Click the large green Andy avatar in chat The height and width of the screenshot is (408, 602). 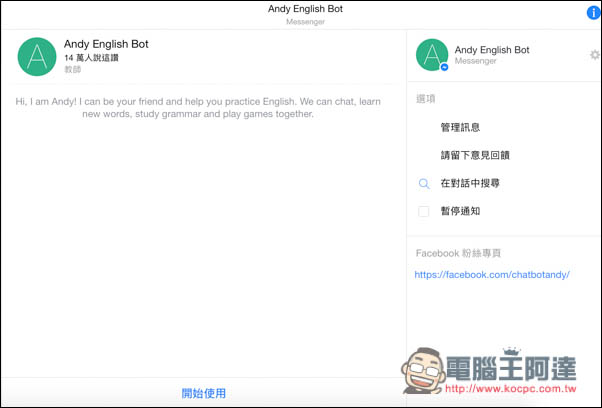pyautogui.click(x=37, y=56)
